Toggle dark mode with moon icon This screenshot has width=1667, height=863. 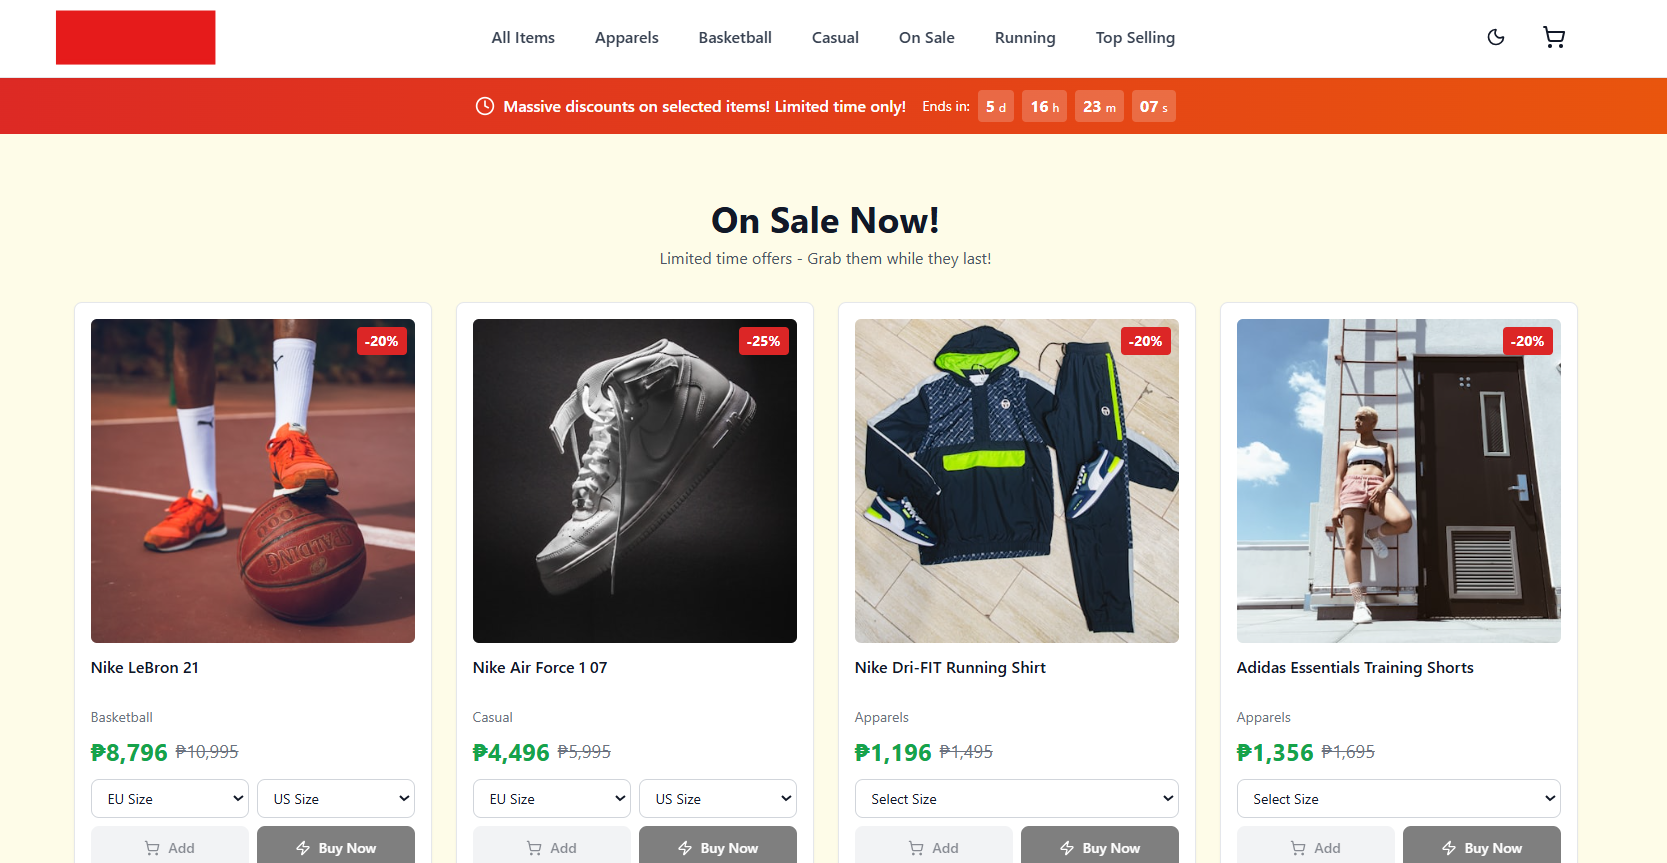coord(1496,37)
